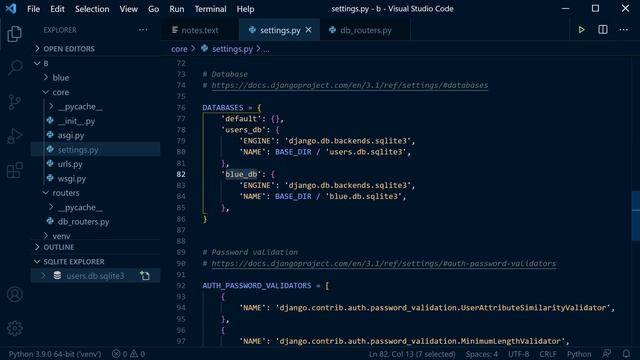Collapse the routers folder
The image size is (640, 360).
click(46, 193)
